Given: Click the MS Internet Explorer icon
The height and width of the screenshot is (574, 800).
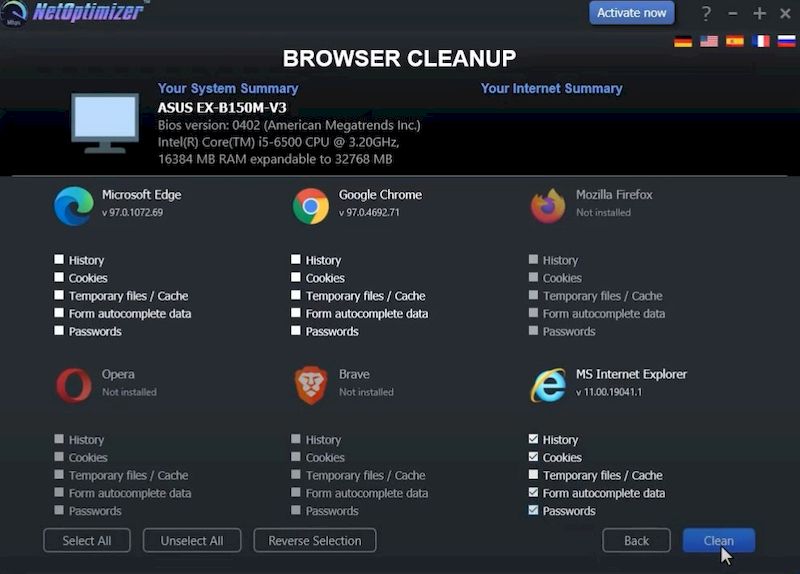Looking at the screenshot, I should click(x=548, y=386).
